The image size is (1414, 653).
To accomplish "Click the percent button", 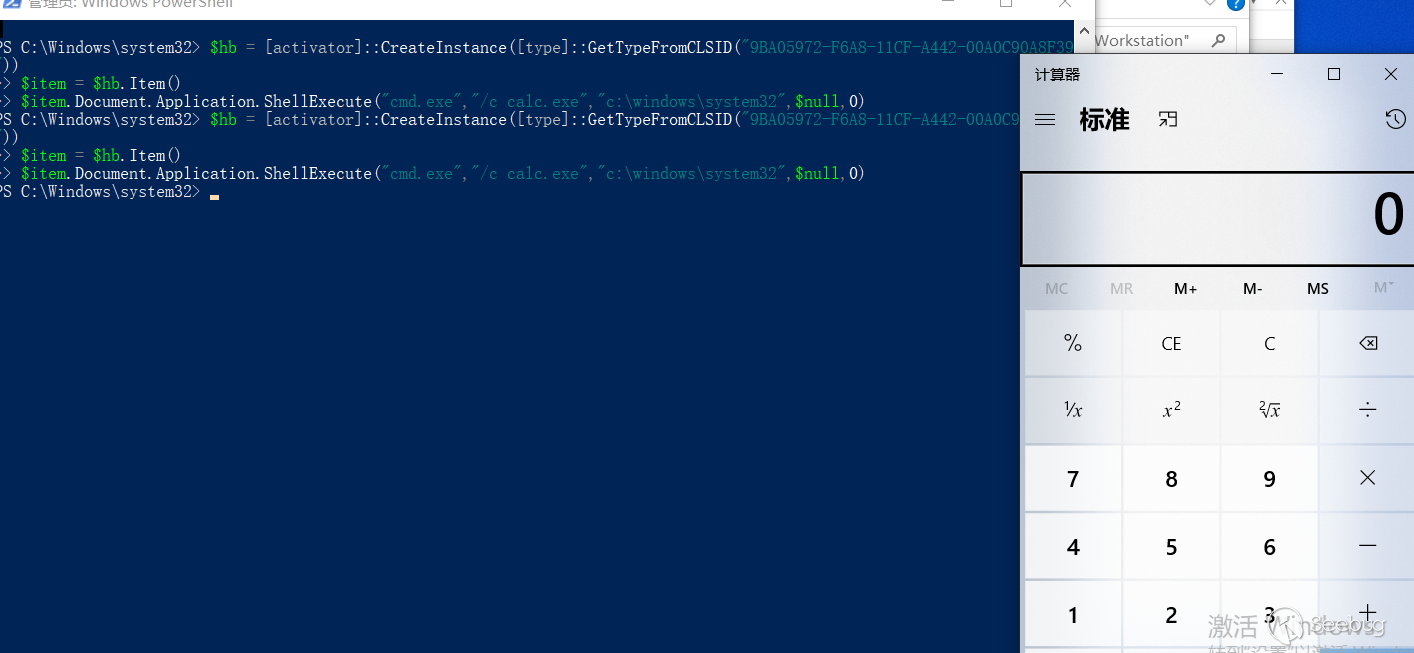I will tap(1073, 343).
